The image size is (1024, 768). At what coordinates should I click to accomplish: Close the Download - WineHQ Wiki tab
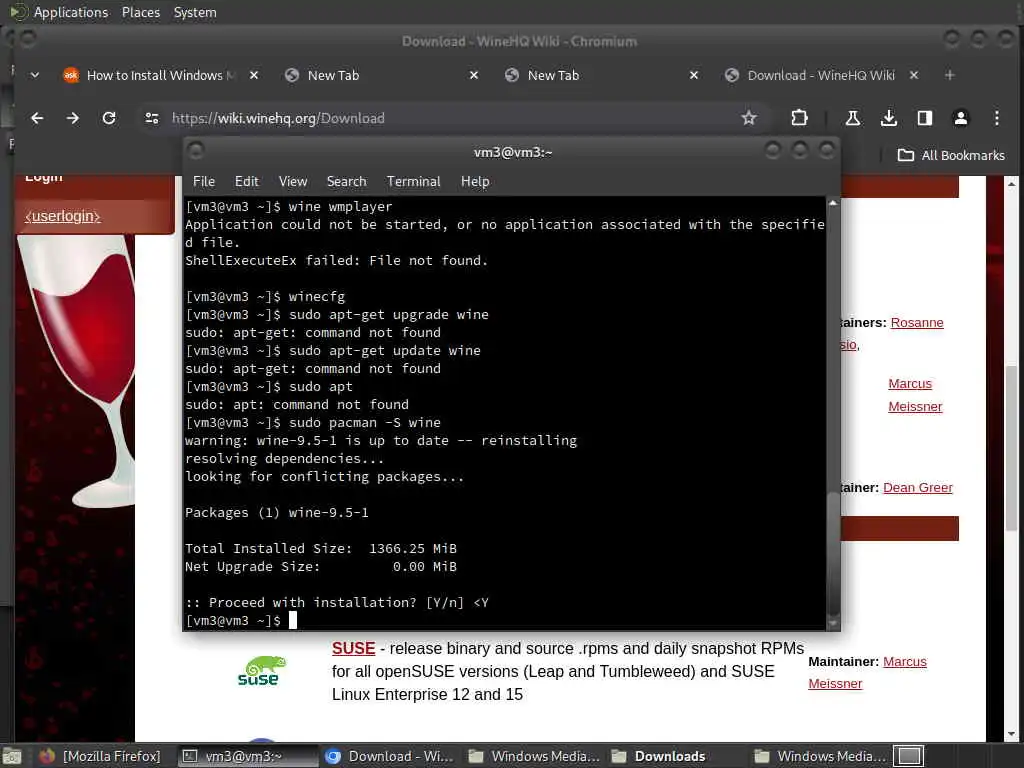tap(914, 75)
